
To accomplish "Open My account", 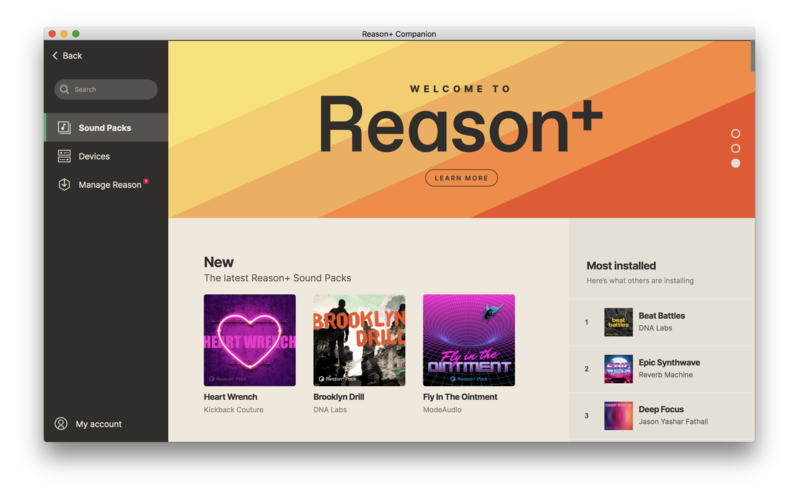I will point(89,424).
